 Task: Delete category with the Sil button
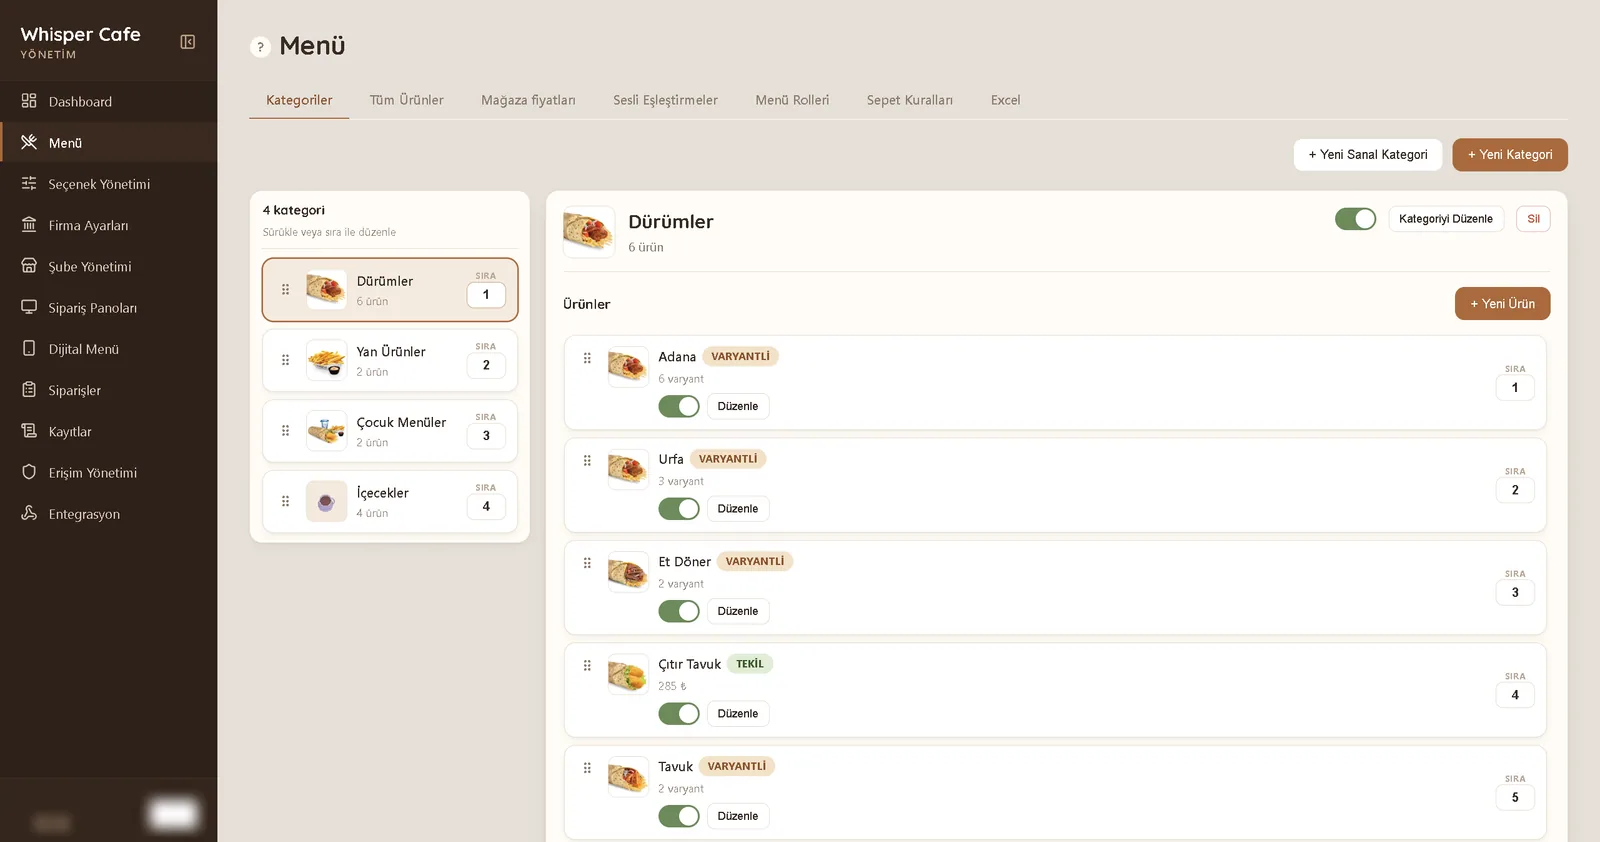coord(1533,219)
